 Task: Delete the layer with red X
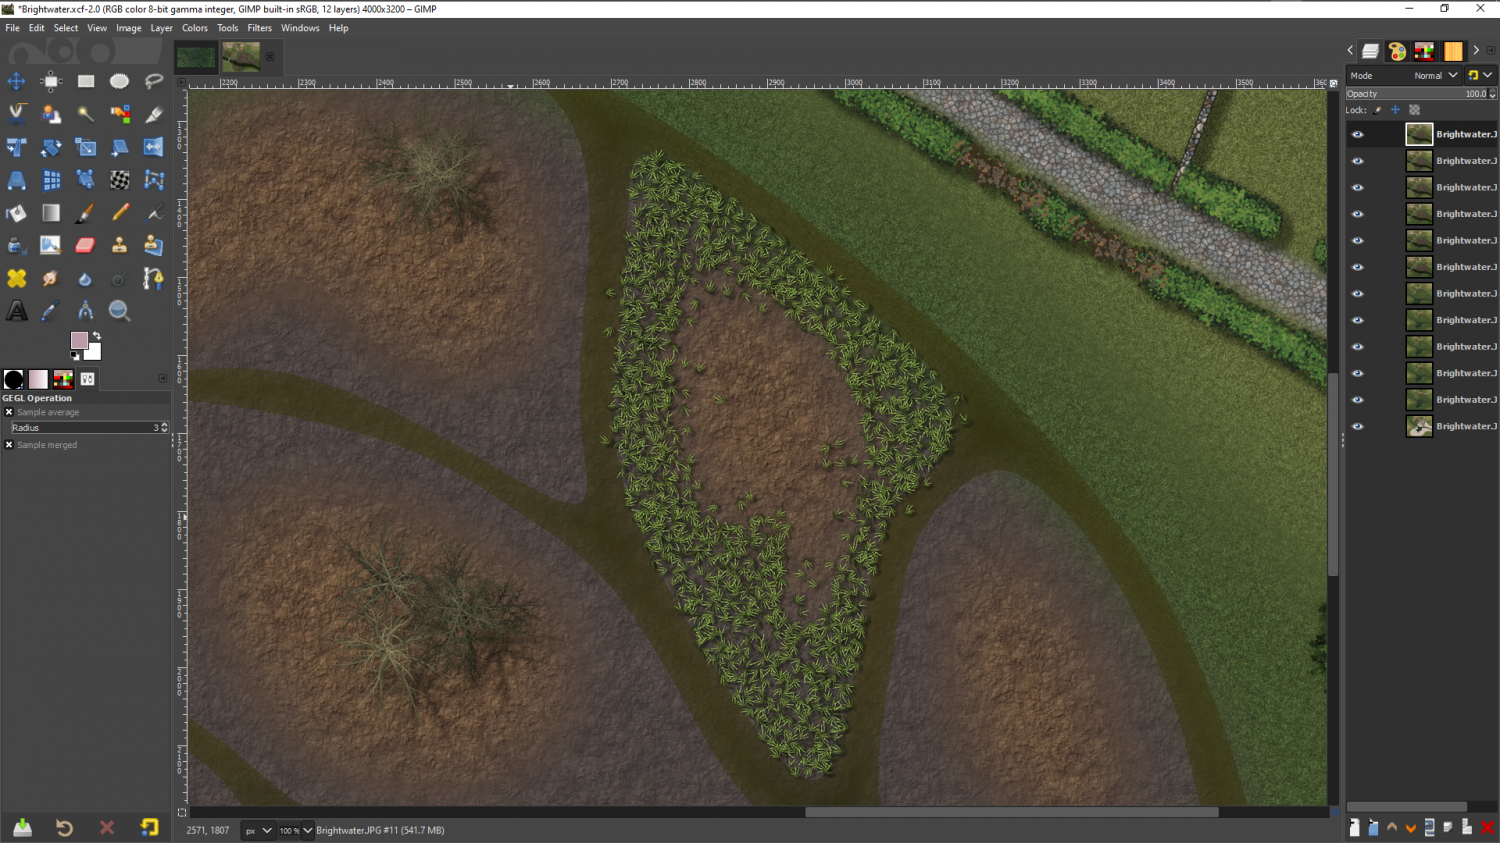click(x=1487, y=828)
